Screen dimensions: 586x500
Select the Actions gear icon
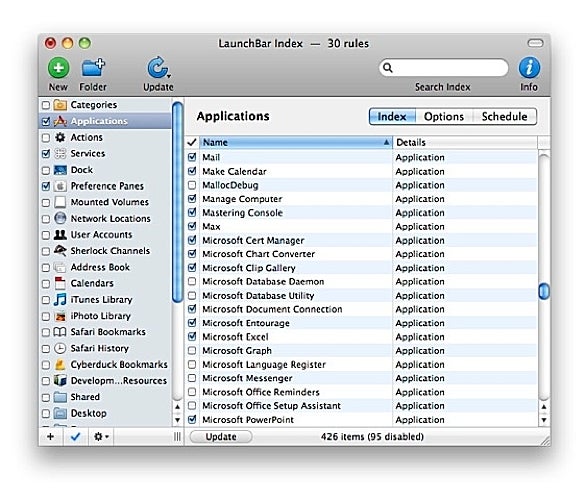click(60, 137)
